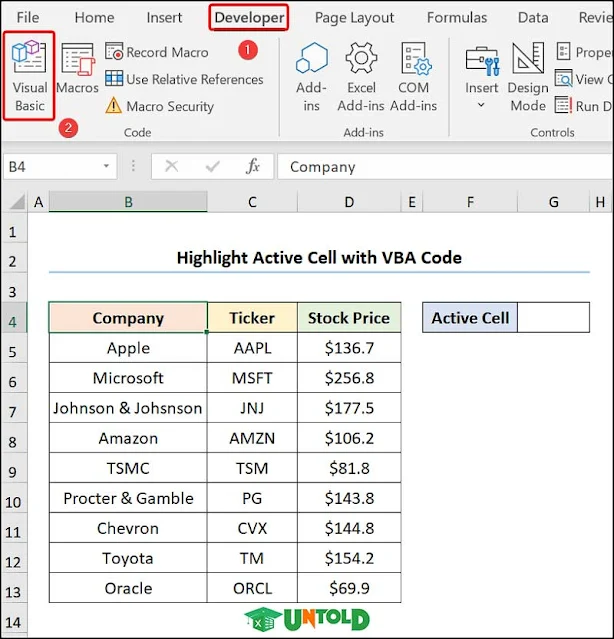The width and height of the screenshot is (614, 639).
Task: Open Insert Function fx dialog
Action: click(x=253, y=166)
